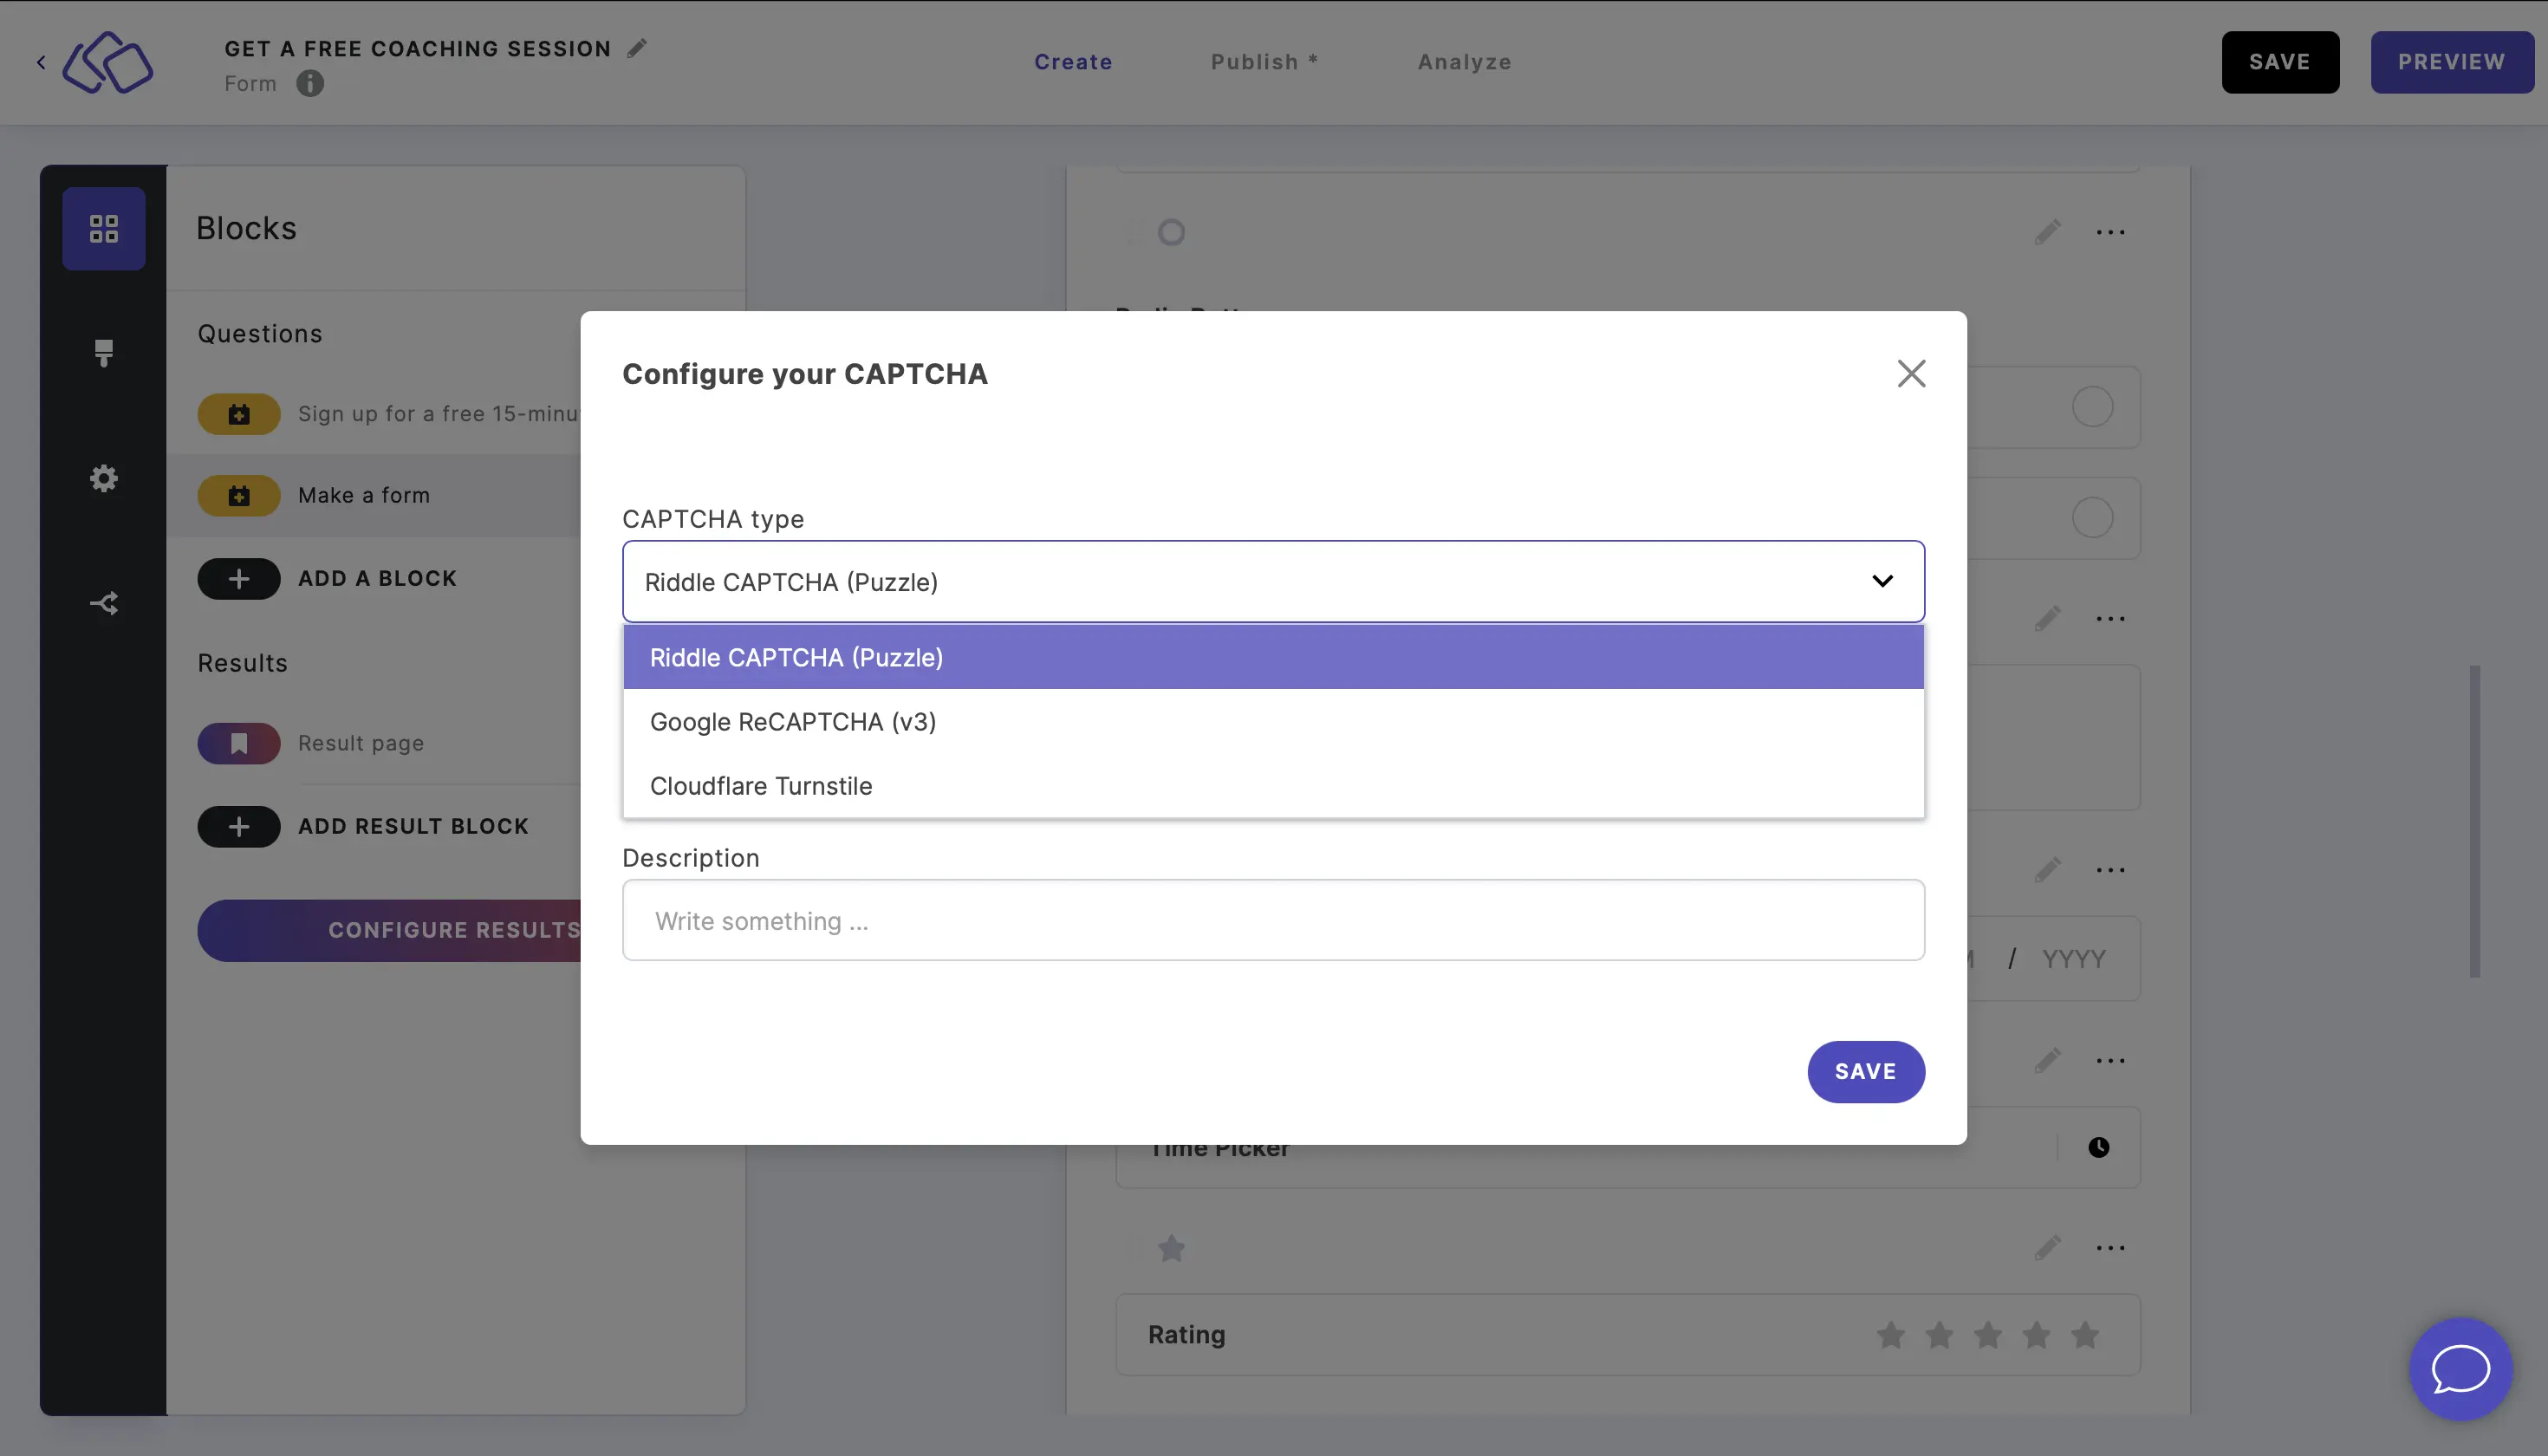2548x1456 pixels.
Task: Edit the rating field via pencil icon
Action: pos(2047,1247)
